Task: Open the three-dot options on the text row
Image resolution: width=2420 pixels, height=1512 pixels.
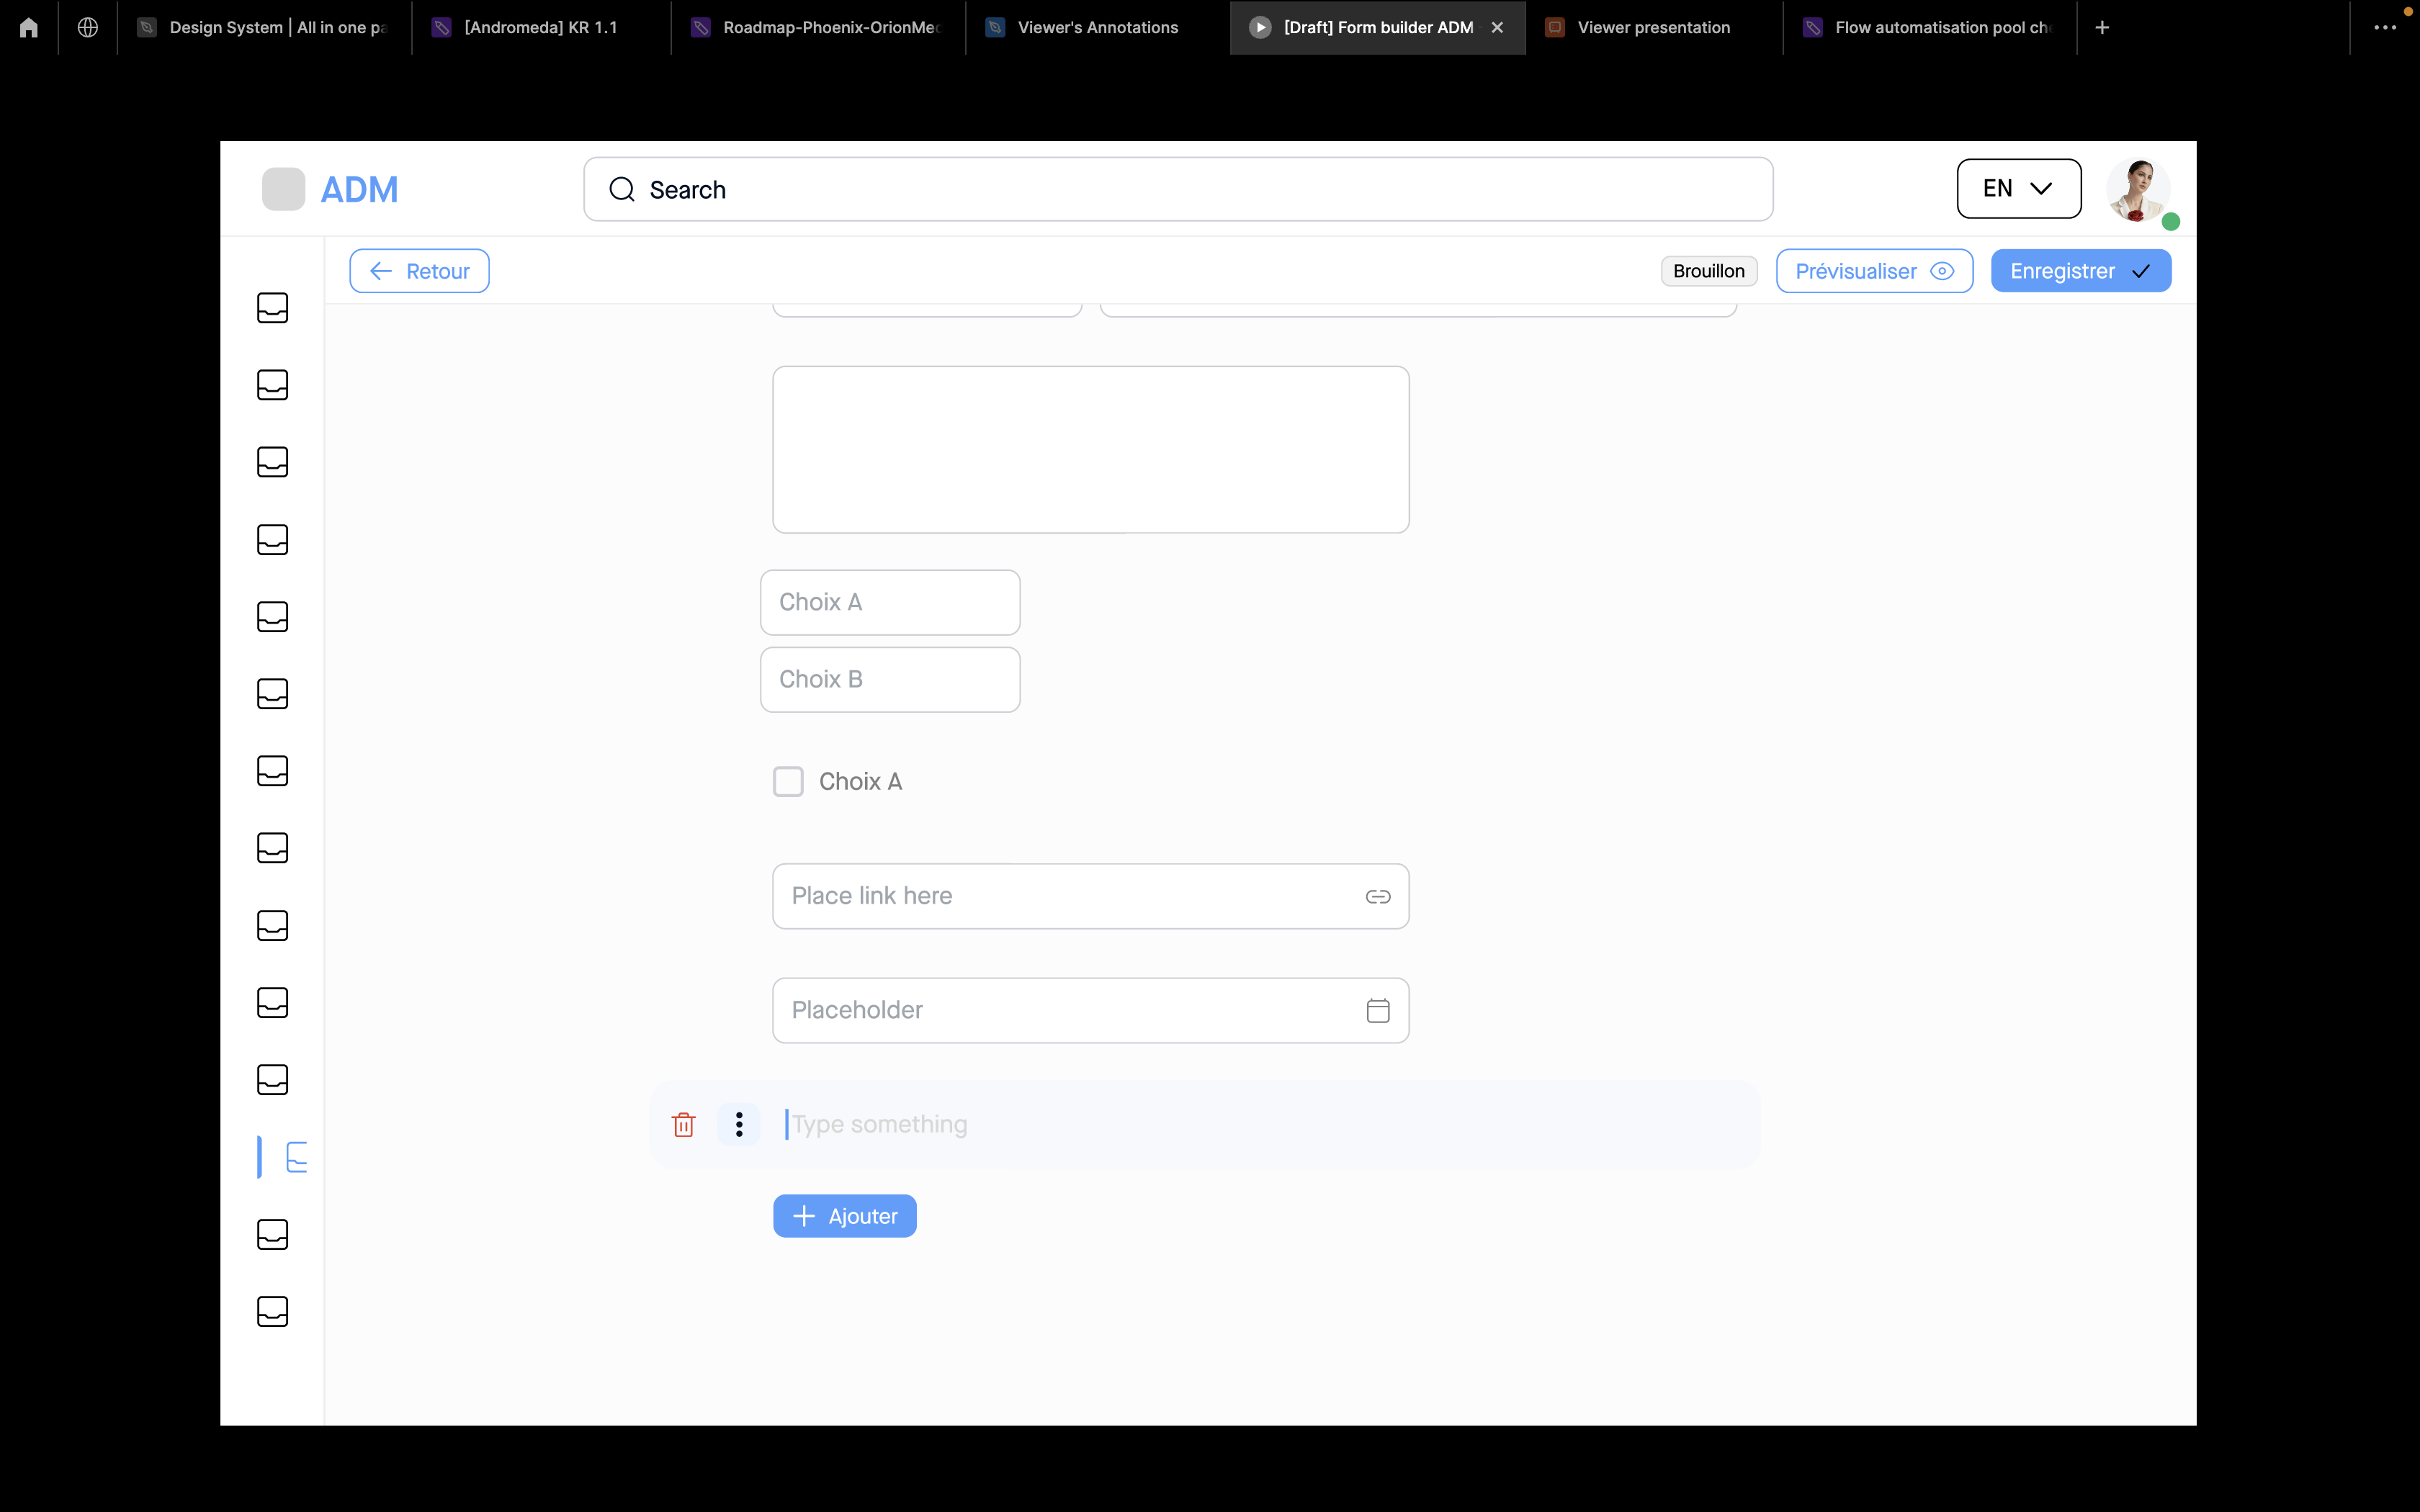Action: (x=739, y=1124)
